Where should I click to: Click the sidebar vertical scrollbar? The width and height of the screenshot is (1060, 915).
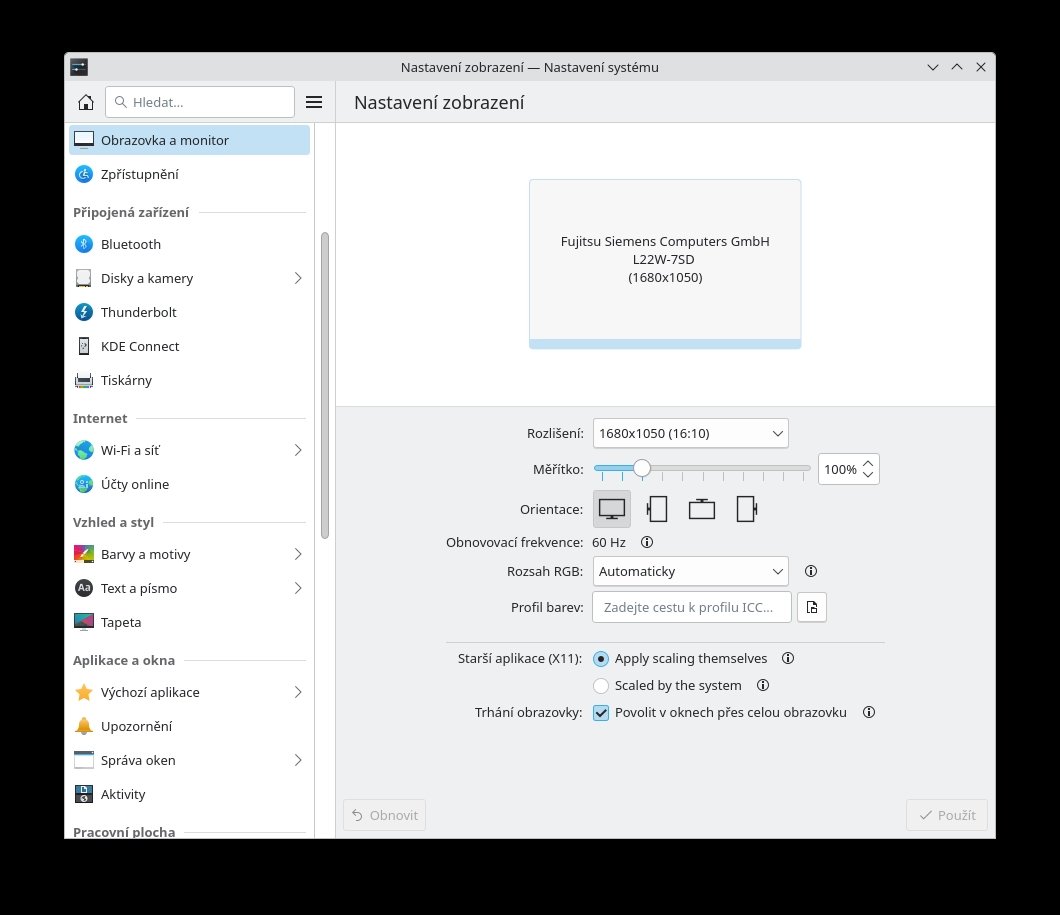click(324, 385)
